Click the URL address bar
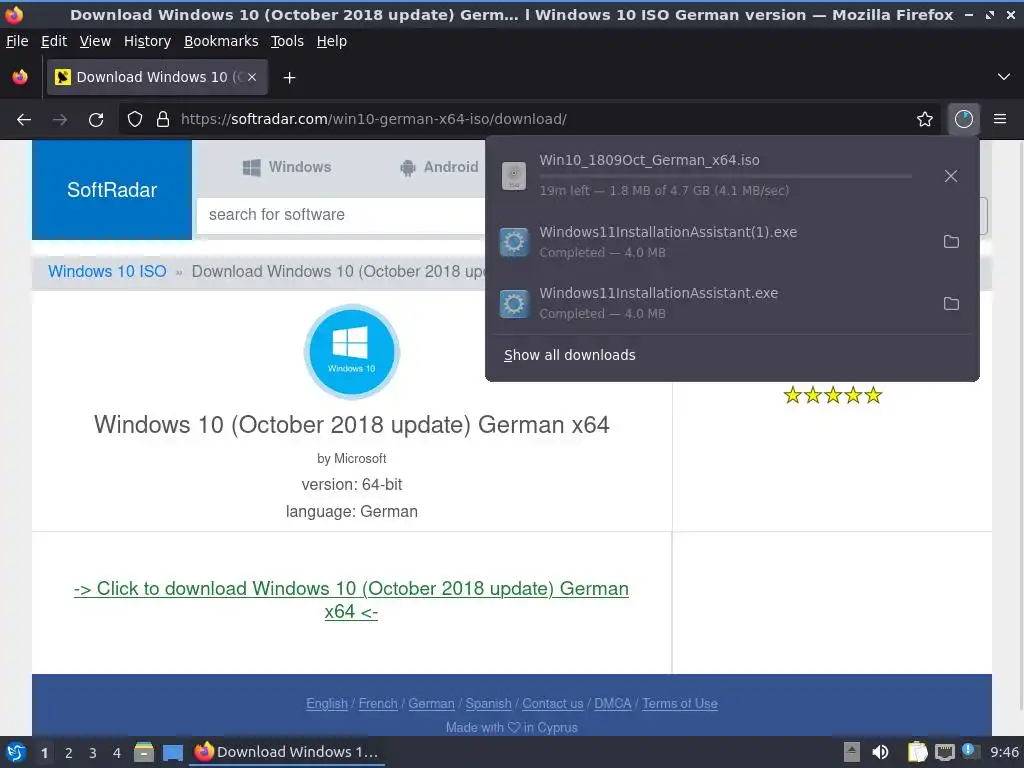This screenshot has height=768, width=1024. pos(529,120)
